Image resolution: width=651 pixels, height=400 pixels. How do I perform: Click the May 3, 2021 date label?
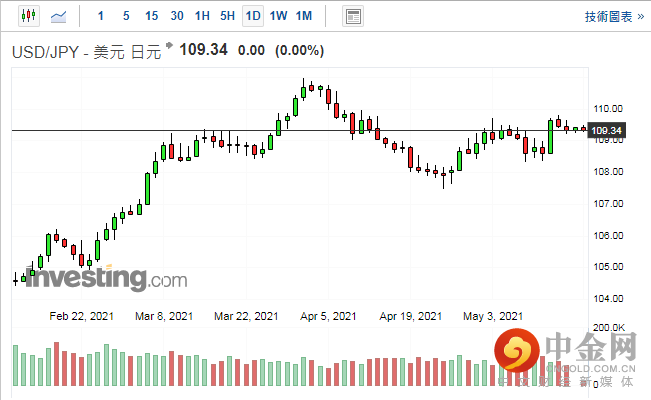click(x=493, y=317)
